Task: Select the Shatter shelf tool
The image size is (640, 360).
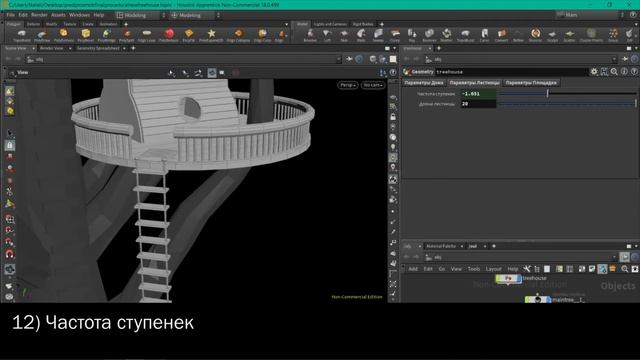Action: coord(447,35)
